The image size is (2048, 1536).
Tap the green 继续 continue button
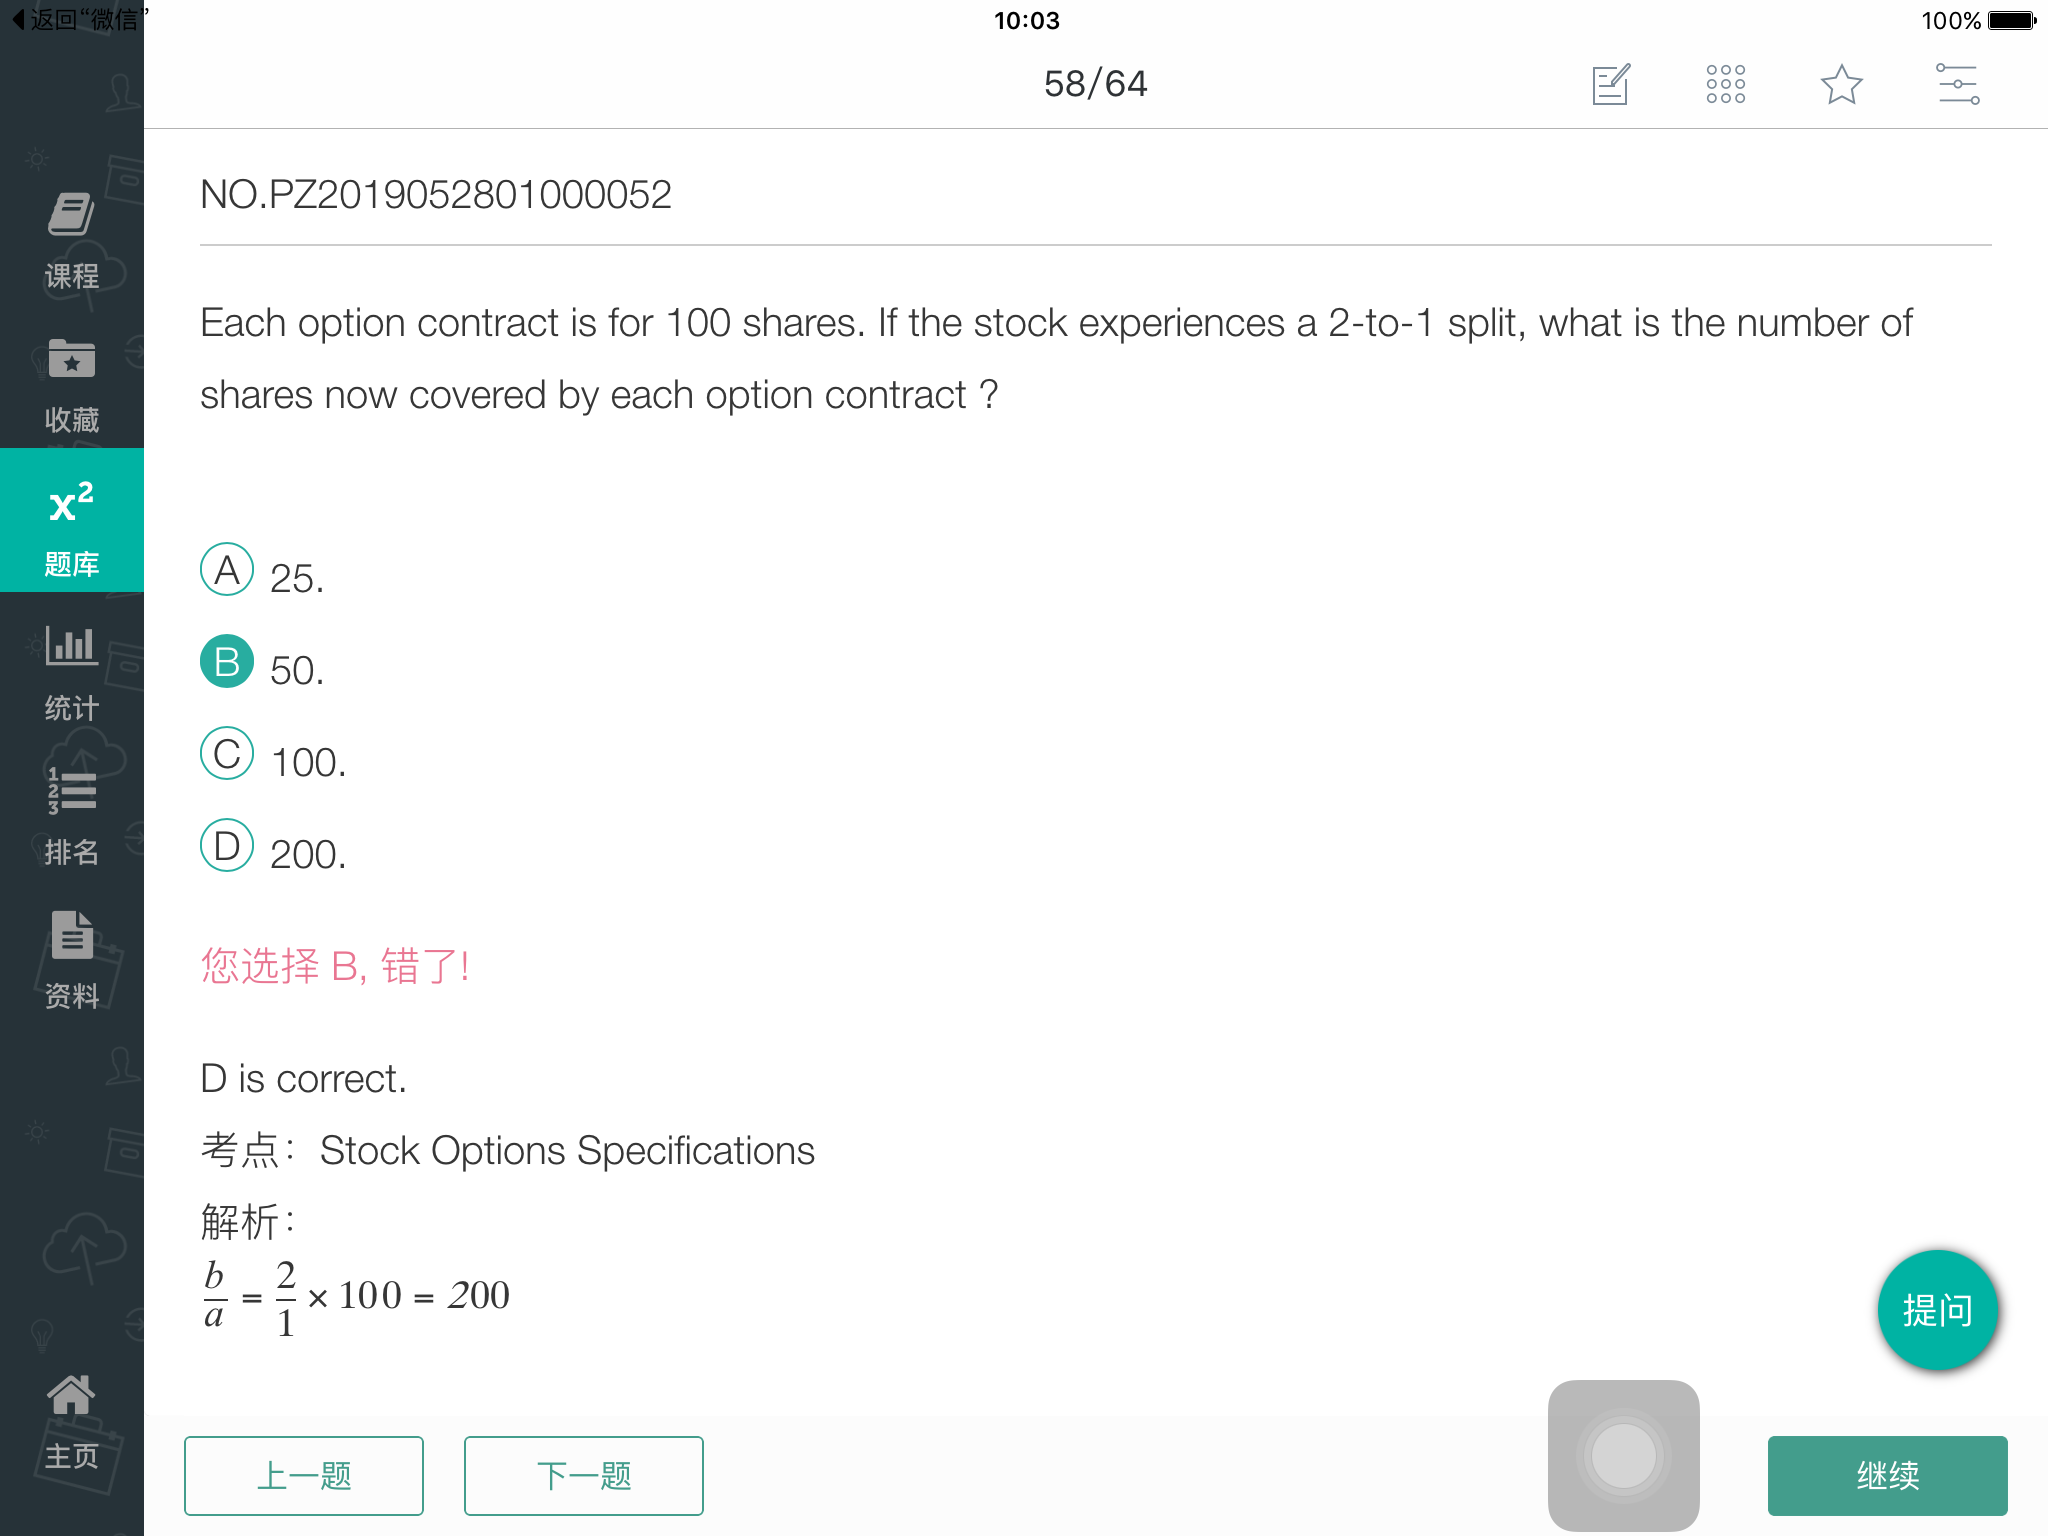click(1887, 1476)
